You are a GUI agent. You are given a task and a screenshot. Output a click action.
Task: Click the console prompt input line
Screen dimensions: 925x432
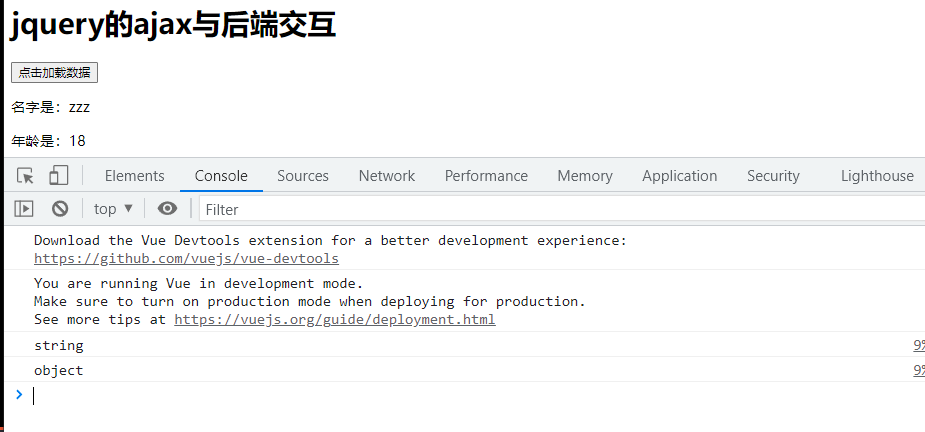[x=400, y=395]
